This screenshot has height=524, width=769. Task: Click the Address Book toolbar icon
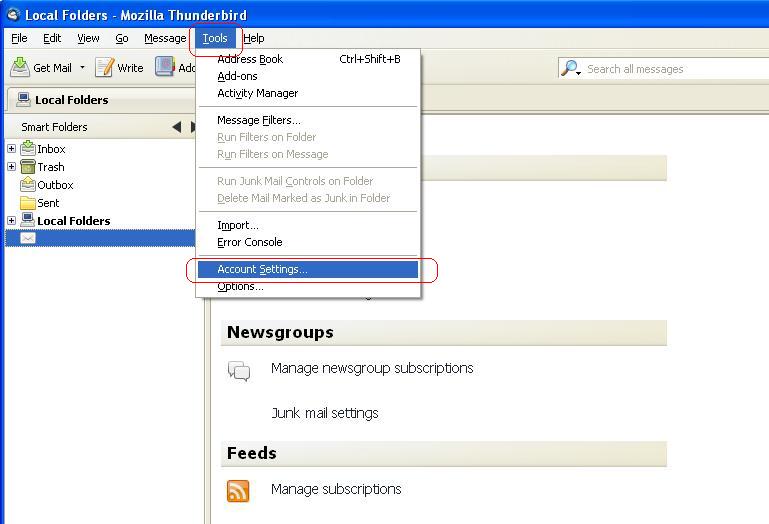click(165, 67)
